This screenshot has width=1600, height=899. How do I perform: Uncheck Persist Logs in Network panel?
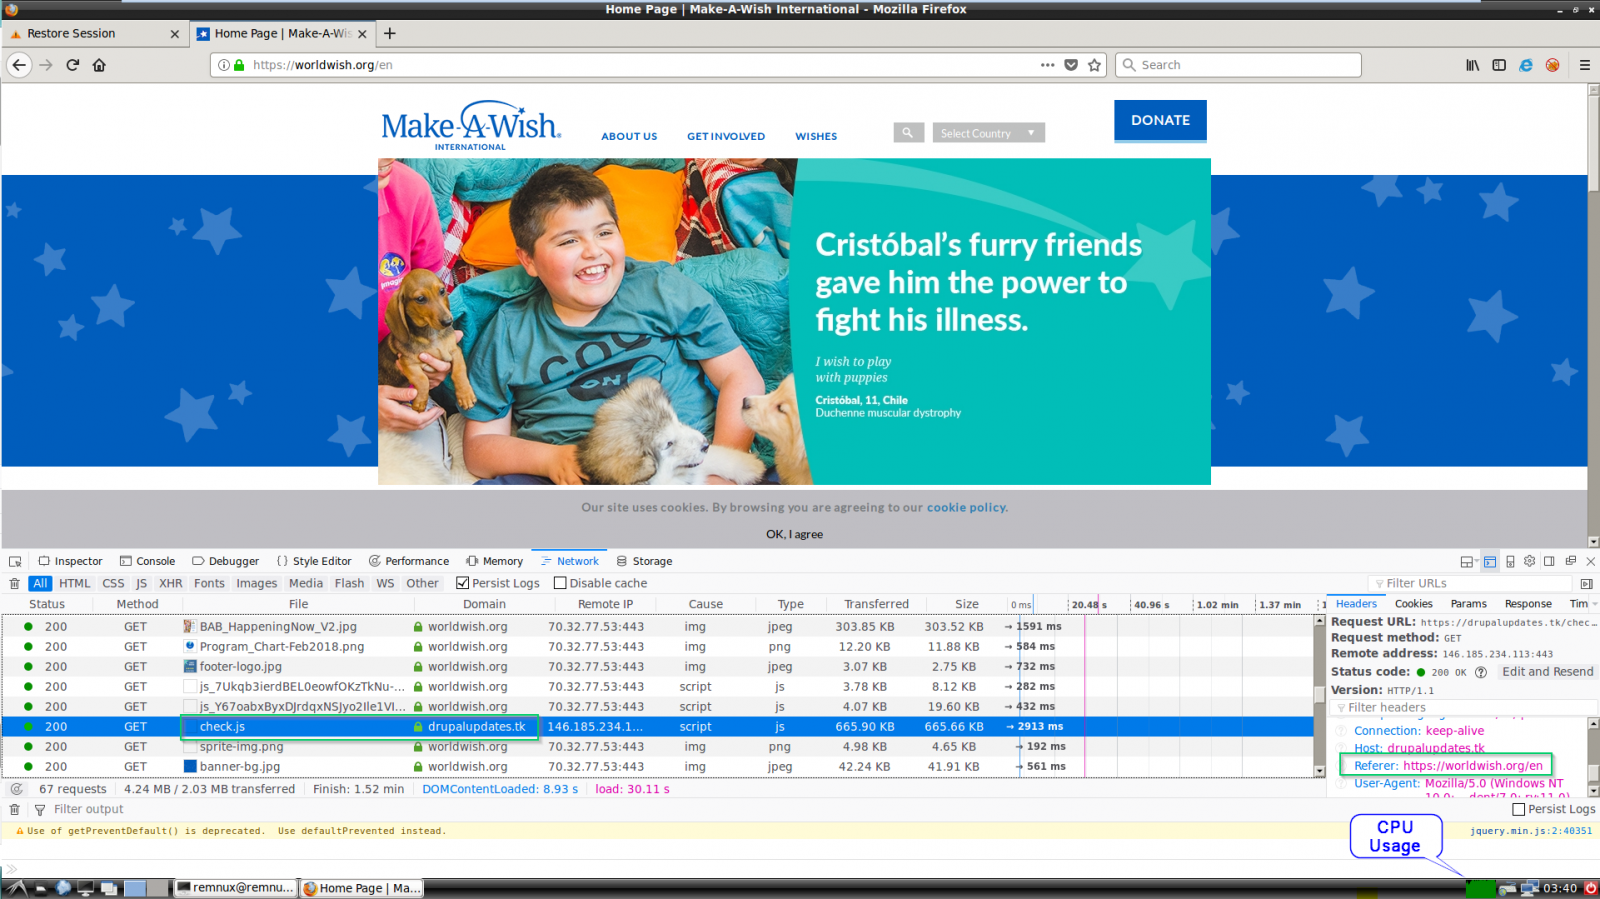click(x=462, y=583)
